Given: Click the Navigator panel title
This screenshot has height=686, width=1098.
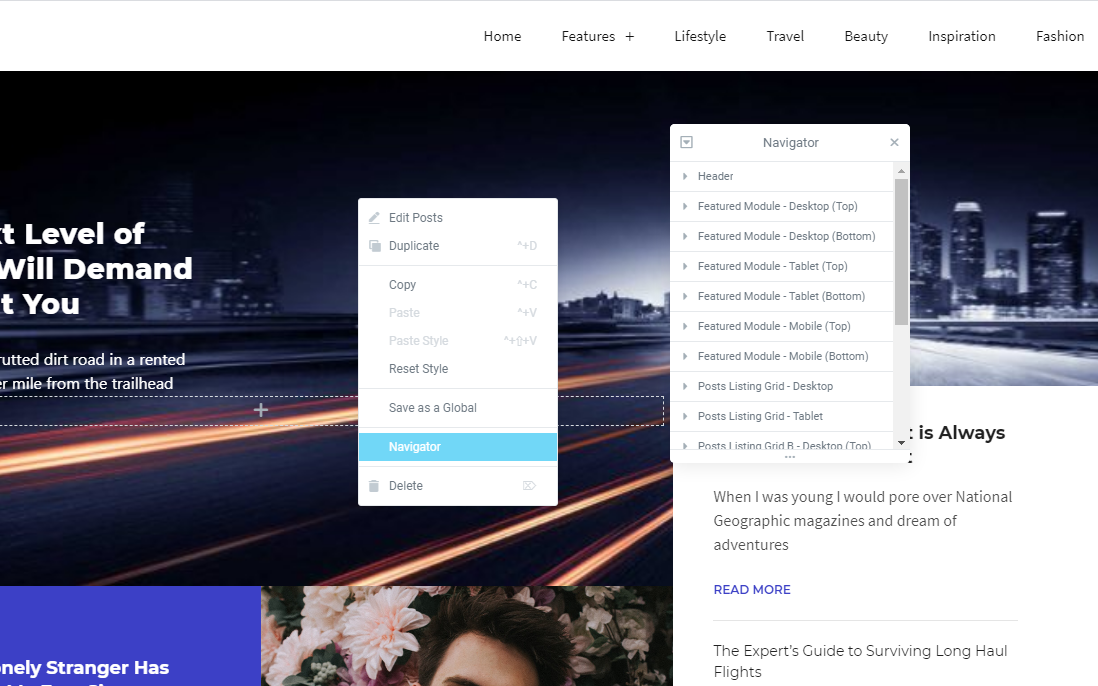Looking at the screenshot, I should point(791,143).
